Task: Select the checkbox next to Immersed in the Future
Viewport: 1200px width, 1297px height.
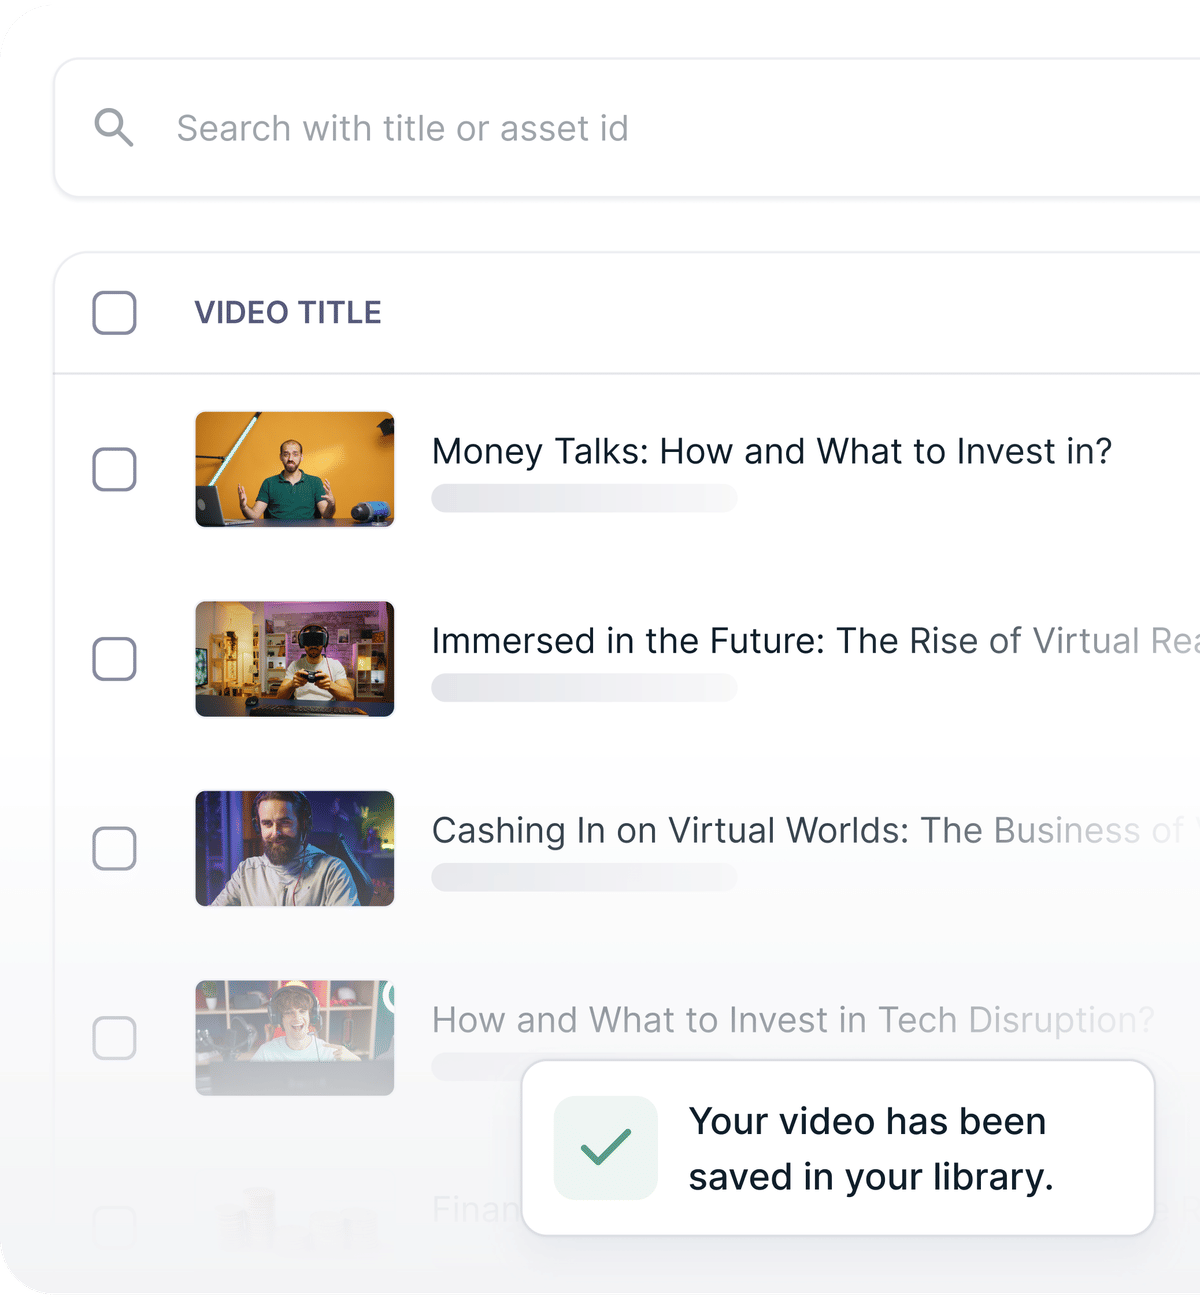Action: [114, 658]
